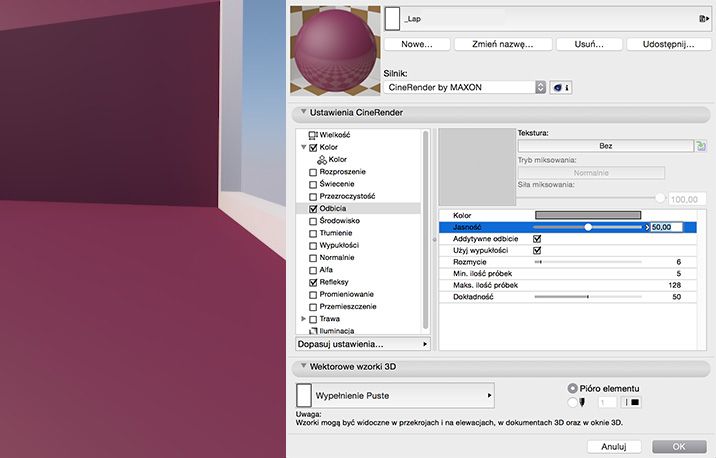716x458 pixels.
Task: Click the Siła miksowania 100,00 field
Action: 688,200
